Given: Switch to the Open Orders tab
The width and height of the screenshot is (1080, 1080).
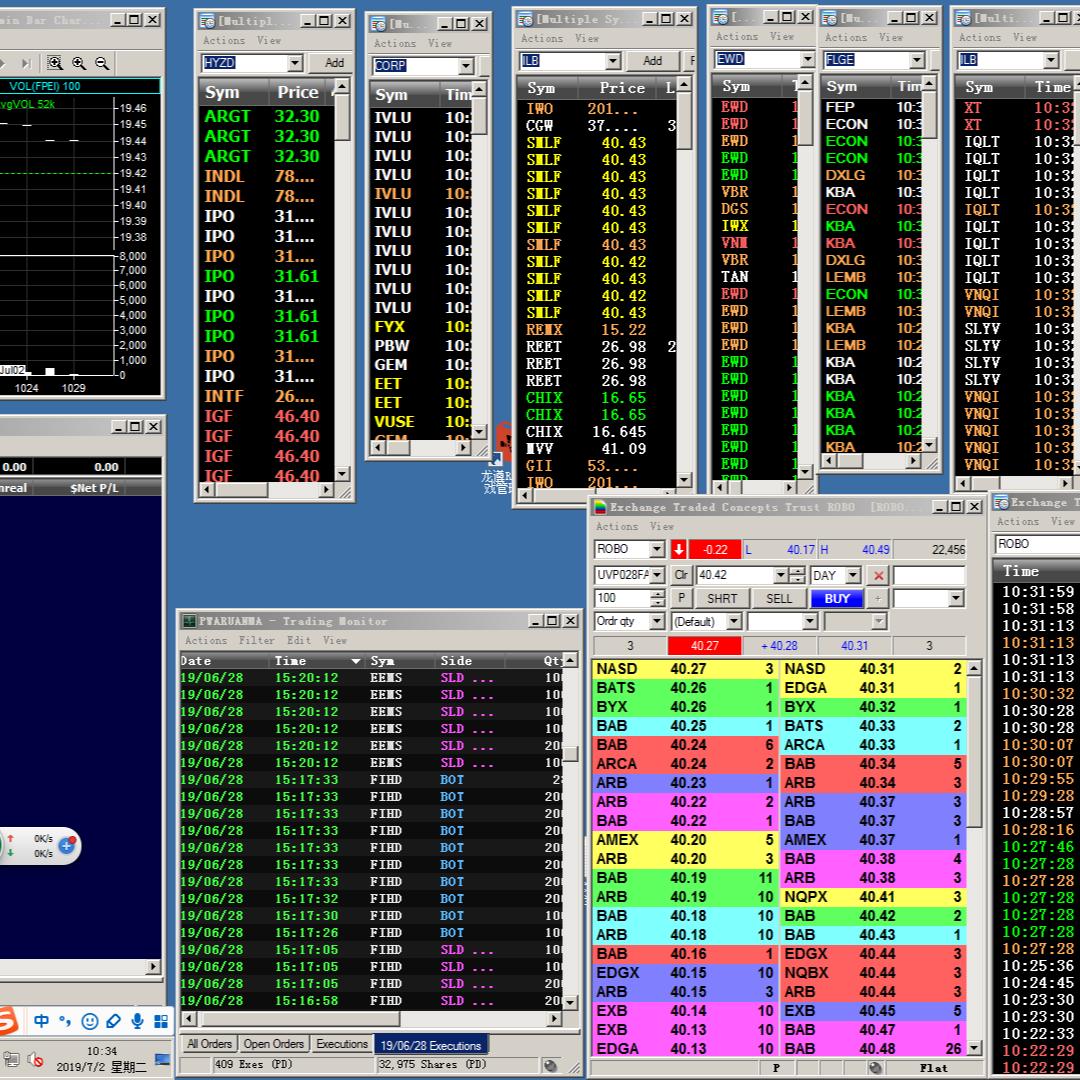Looking at the screenshot, I should click(x=273, y=1044).
